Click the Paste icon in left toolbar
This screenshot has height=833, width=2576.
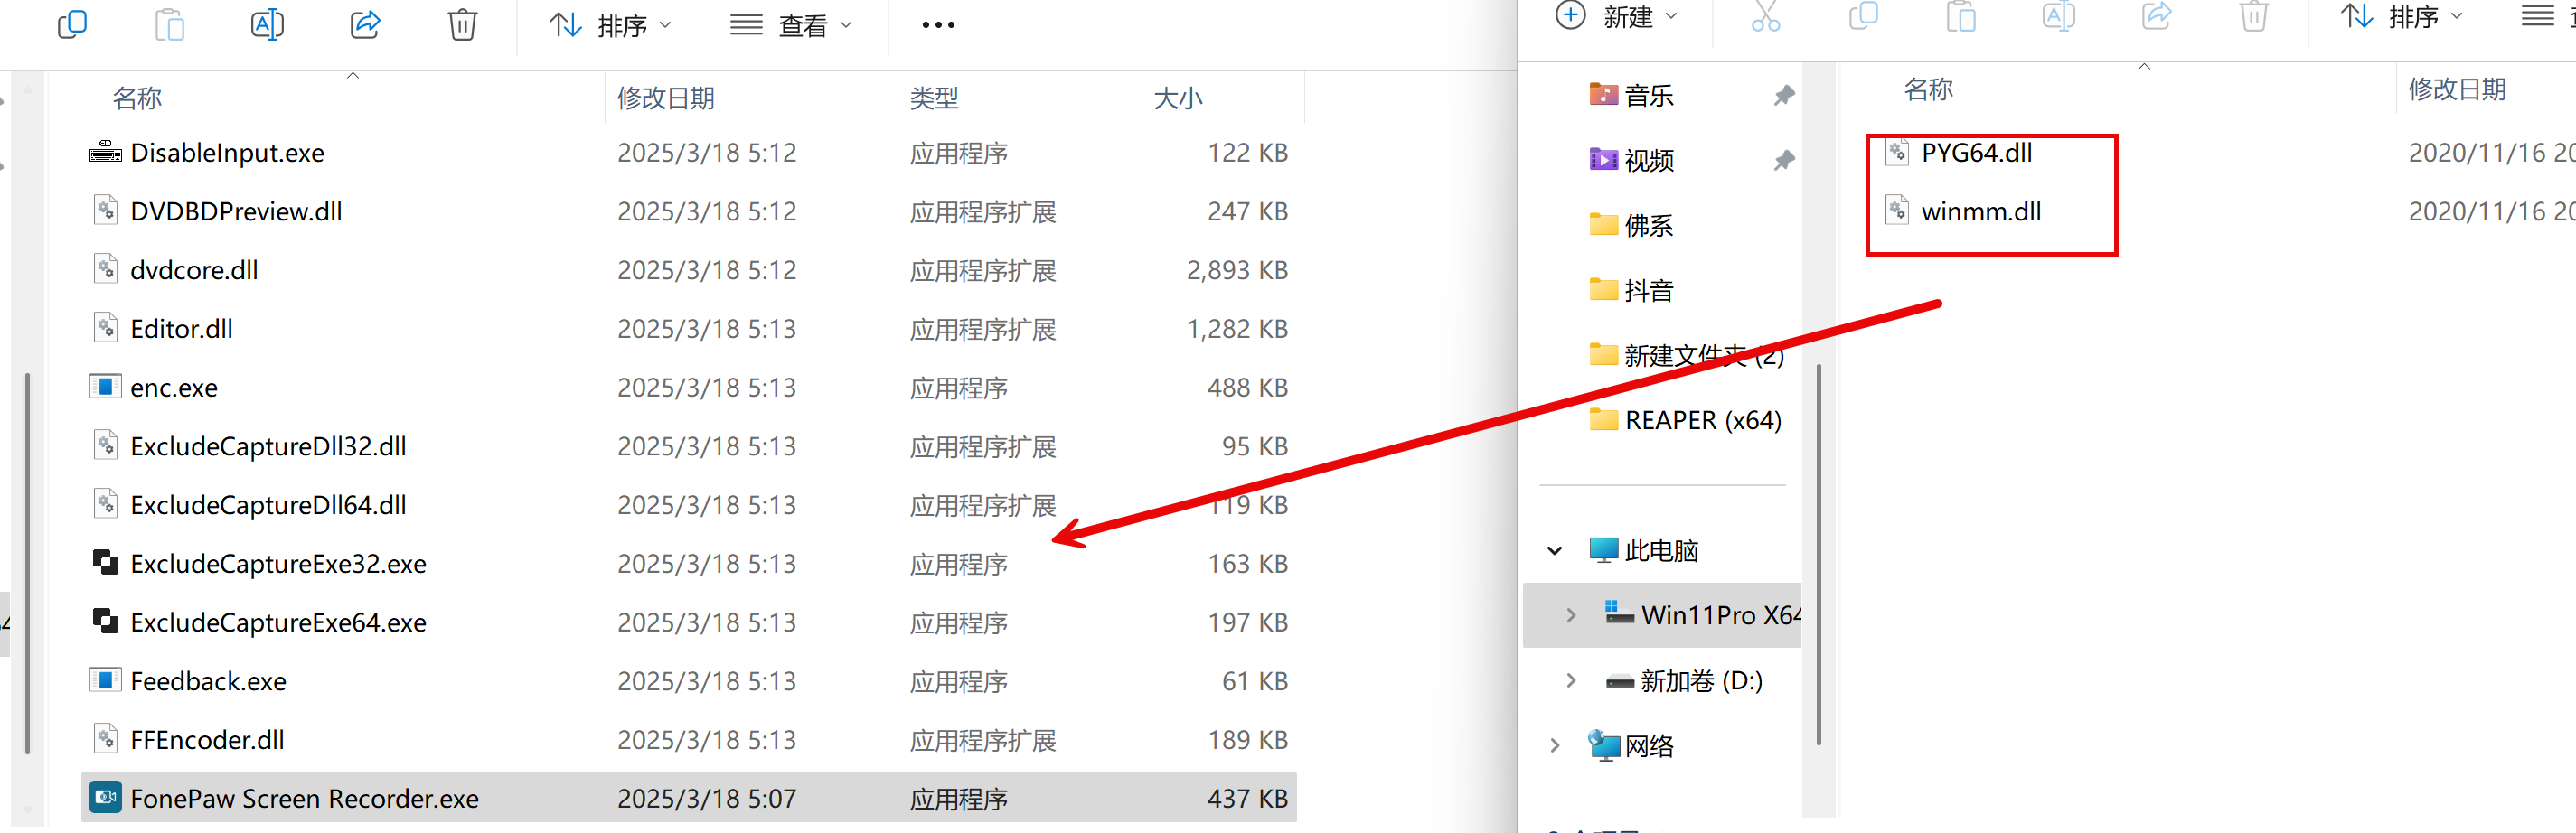point(170,24)
